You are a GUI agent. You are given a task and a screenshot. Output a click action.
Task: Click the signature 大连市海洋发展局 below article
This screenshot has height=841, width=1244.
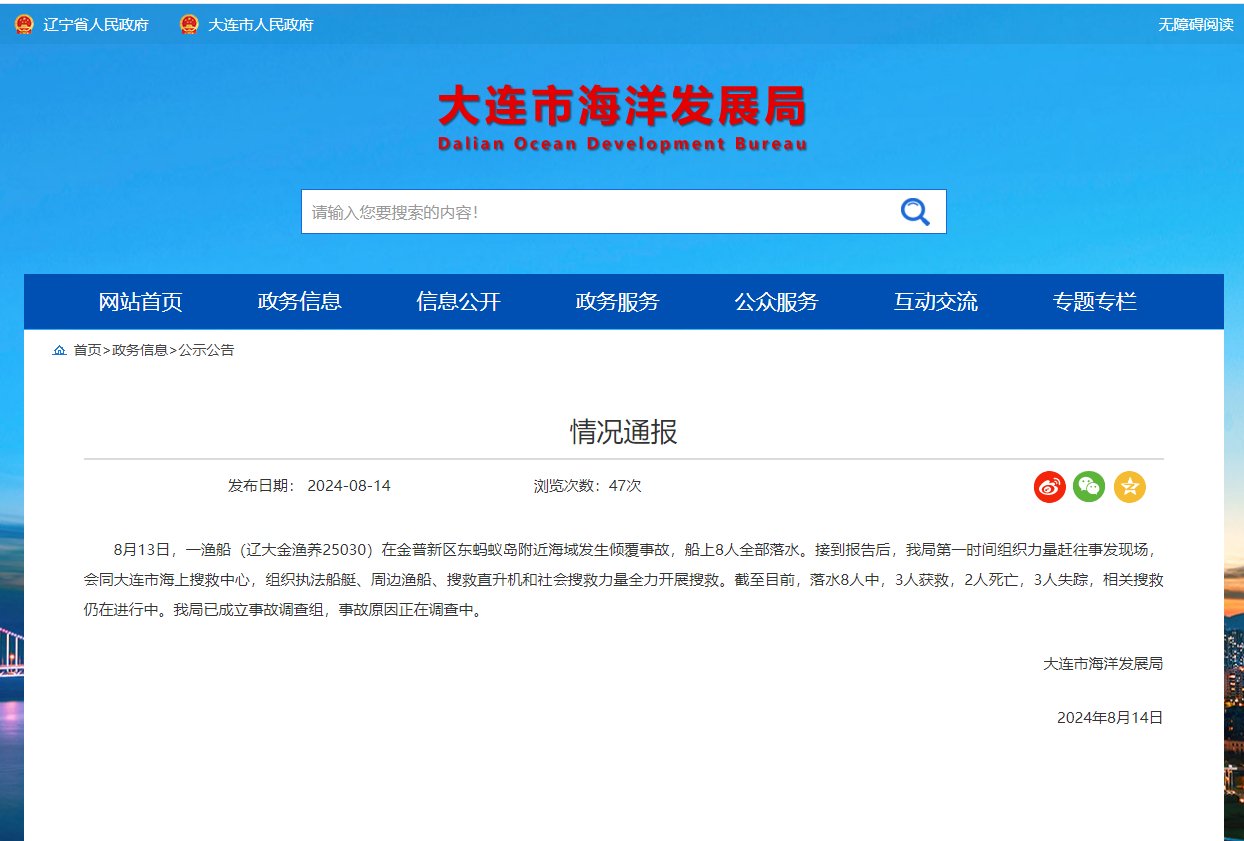coord(1103,664)
